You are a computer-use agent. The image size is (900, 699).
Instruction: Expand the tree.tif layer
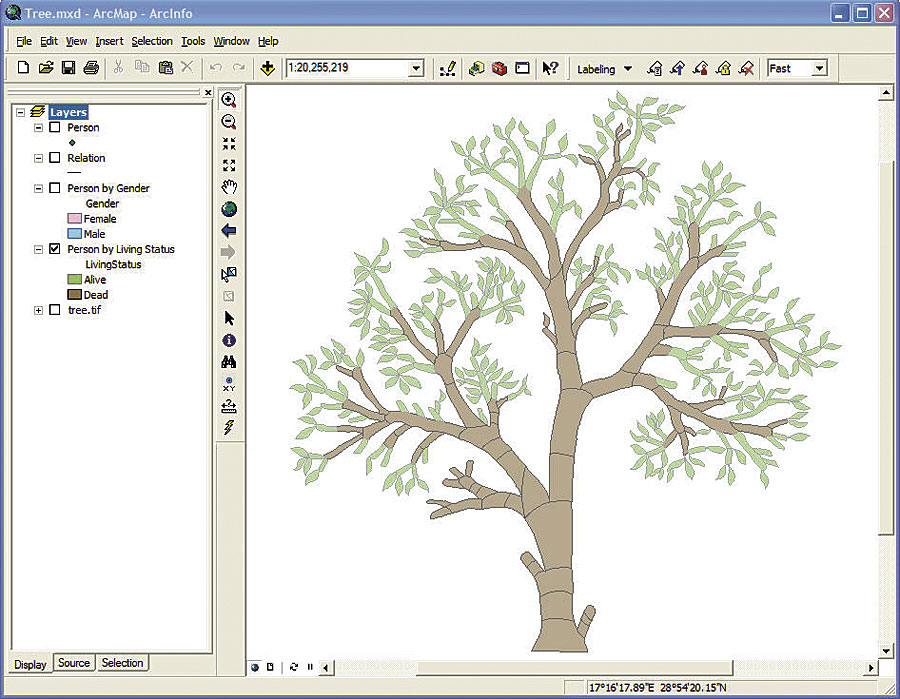[x=38, y=310]
